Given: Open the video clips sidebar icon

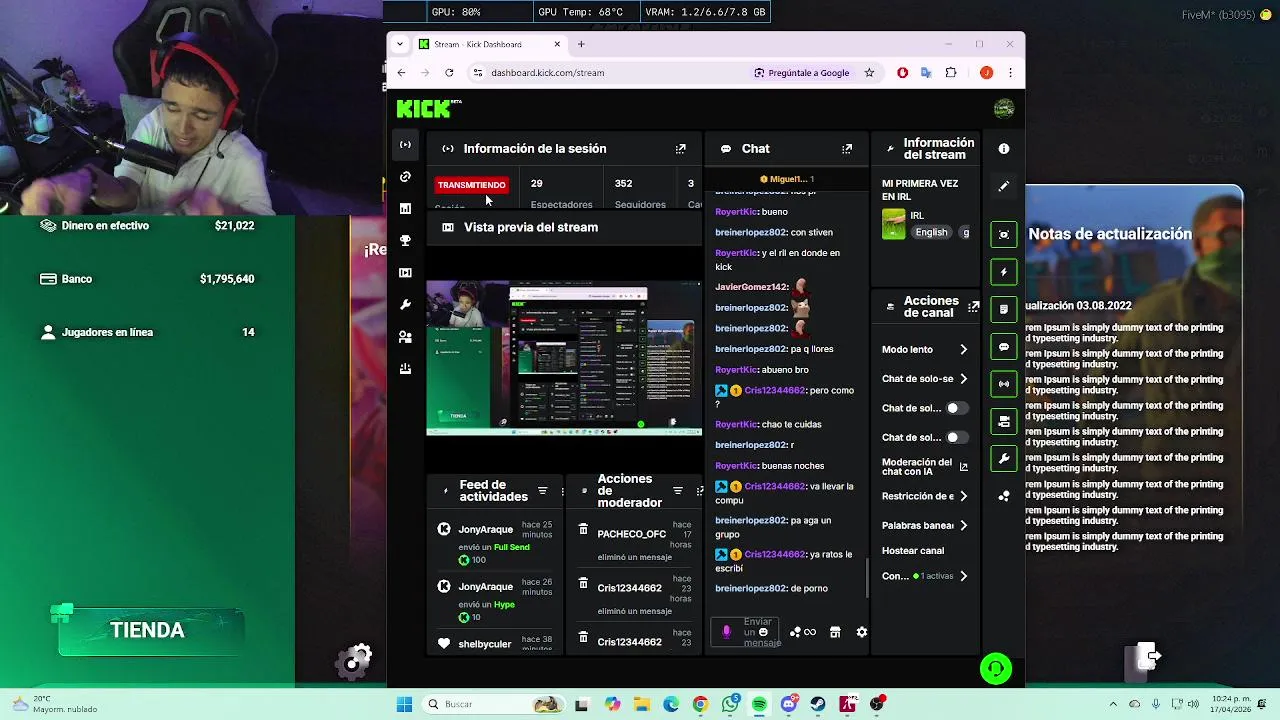Looking at the screenshot, I should point(405,273).
